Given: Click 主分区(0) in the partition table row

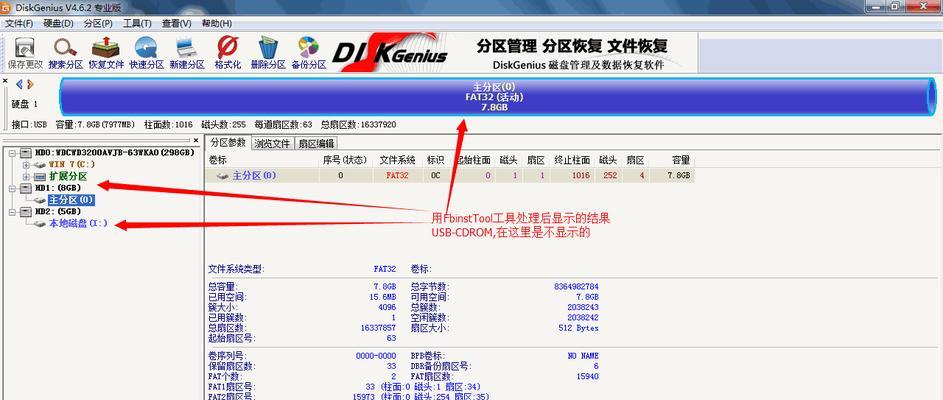Looking at the screenshot, I should (254, 176).
